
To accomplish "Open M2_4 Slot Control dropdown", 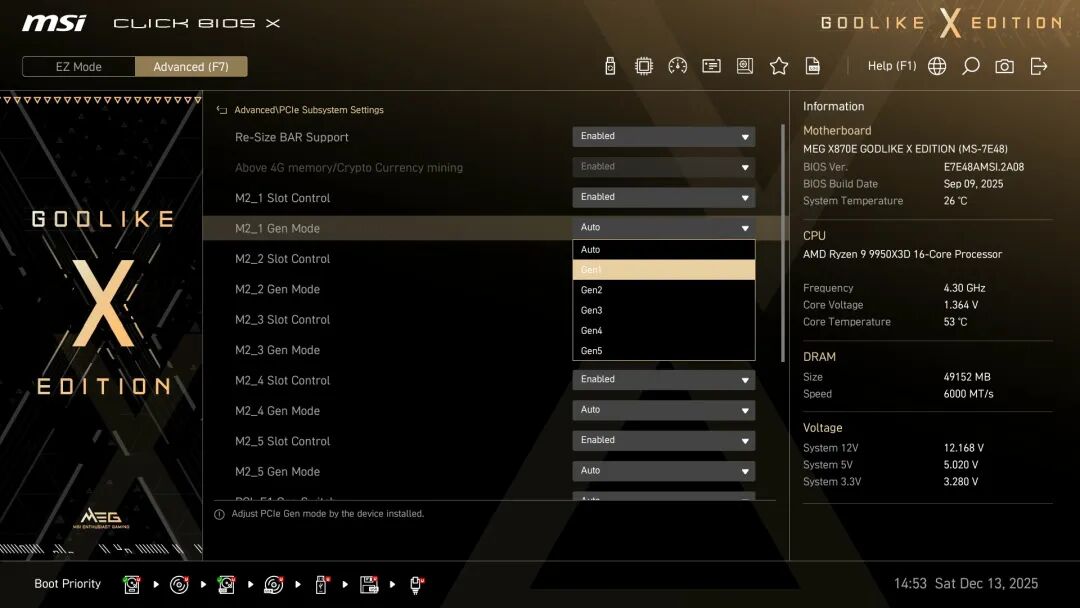I will (x=663, y=379).
